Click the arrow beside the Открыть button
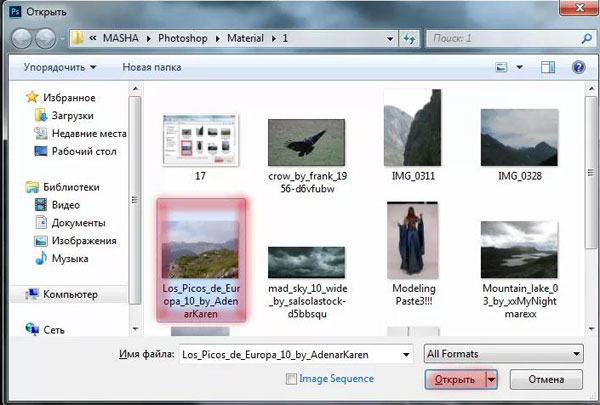The width and height of the screenshot is (600, 405). 491,380
